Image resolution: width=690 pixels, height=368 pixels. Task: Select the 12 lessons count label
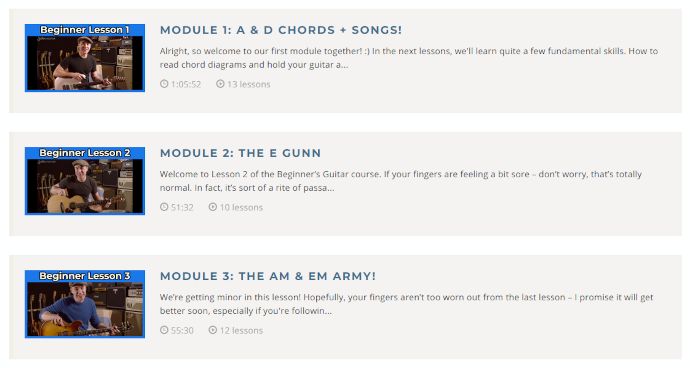[241, 330]
